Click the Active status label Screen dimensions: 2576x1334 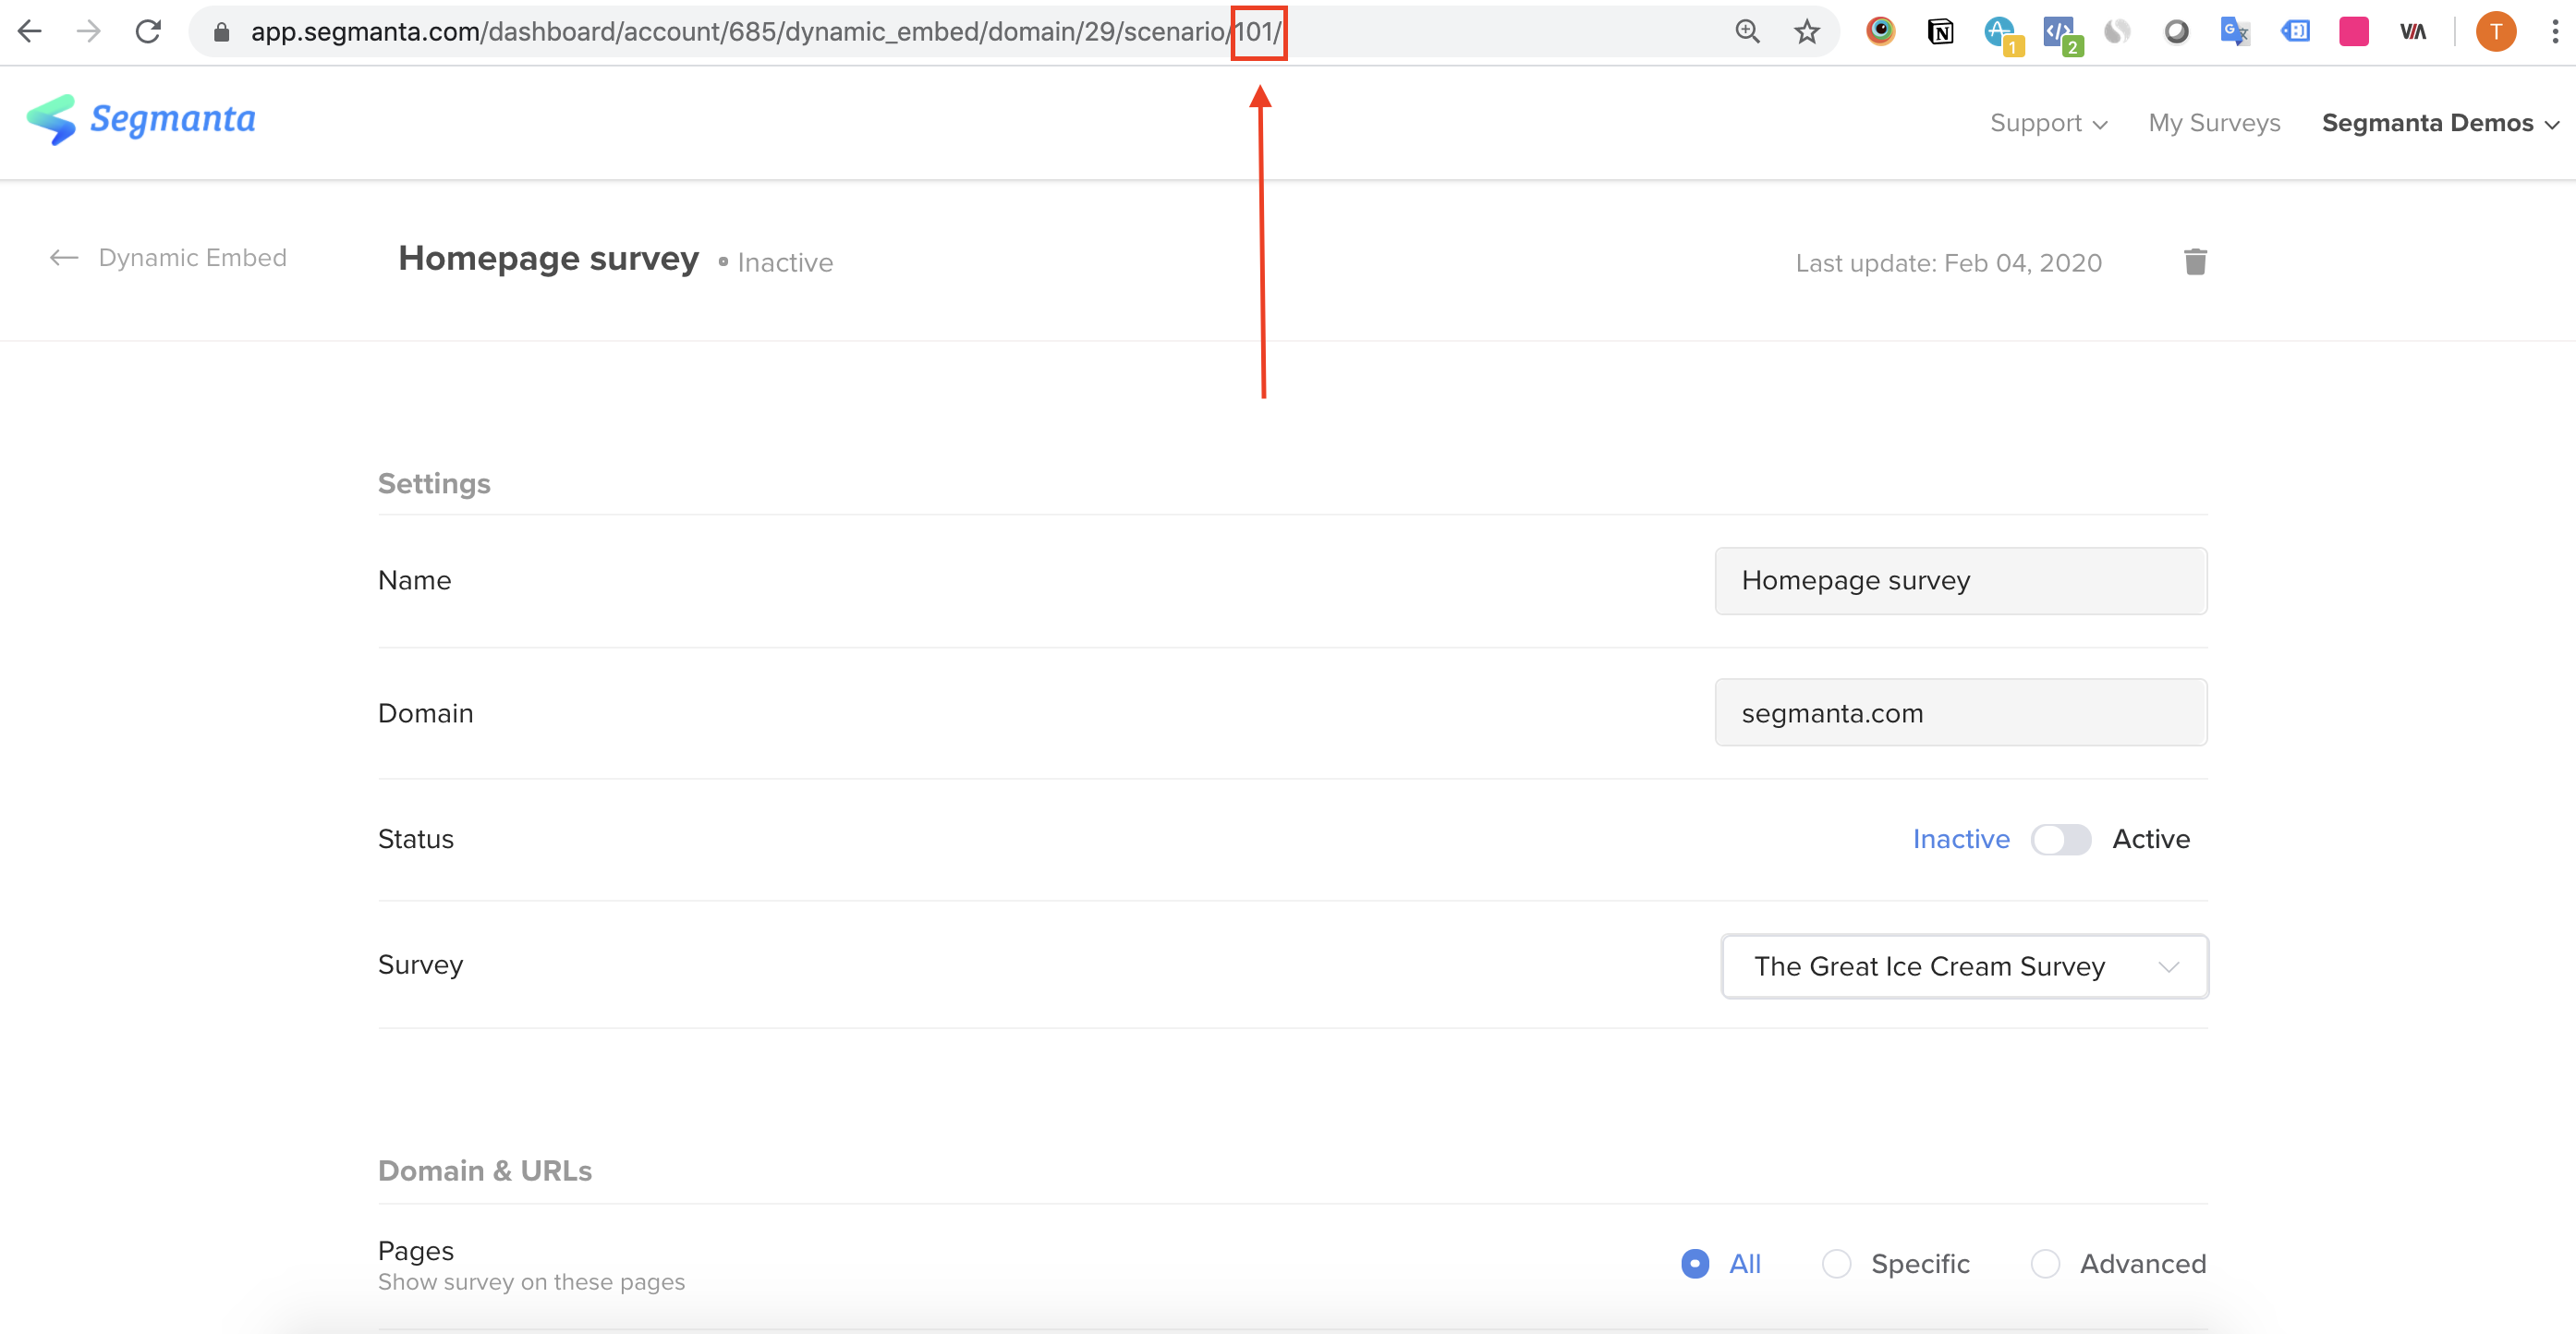coord(2151,839)
